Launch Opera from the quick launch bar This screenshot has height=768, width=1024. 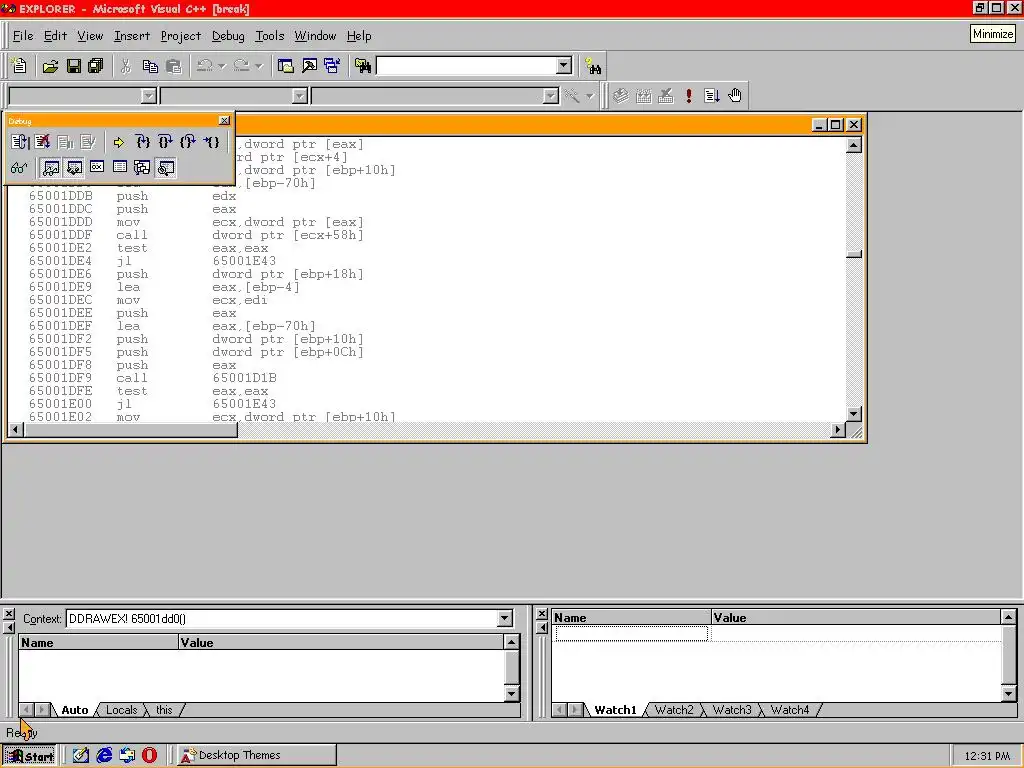click(x=150, y=756)
